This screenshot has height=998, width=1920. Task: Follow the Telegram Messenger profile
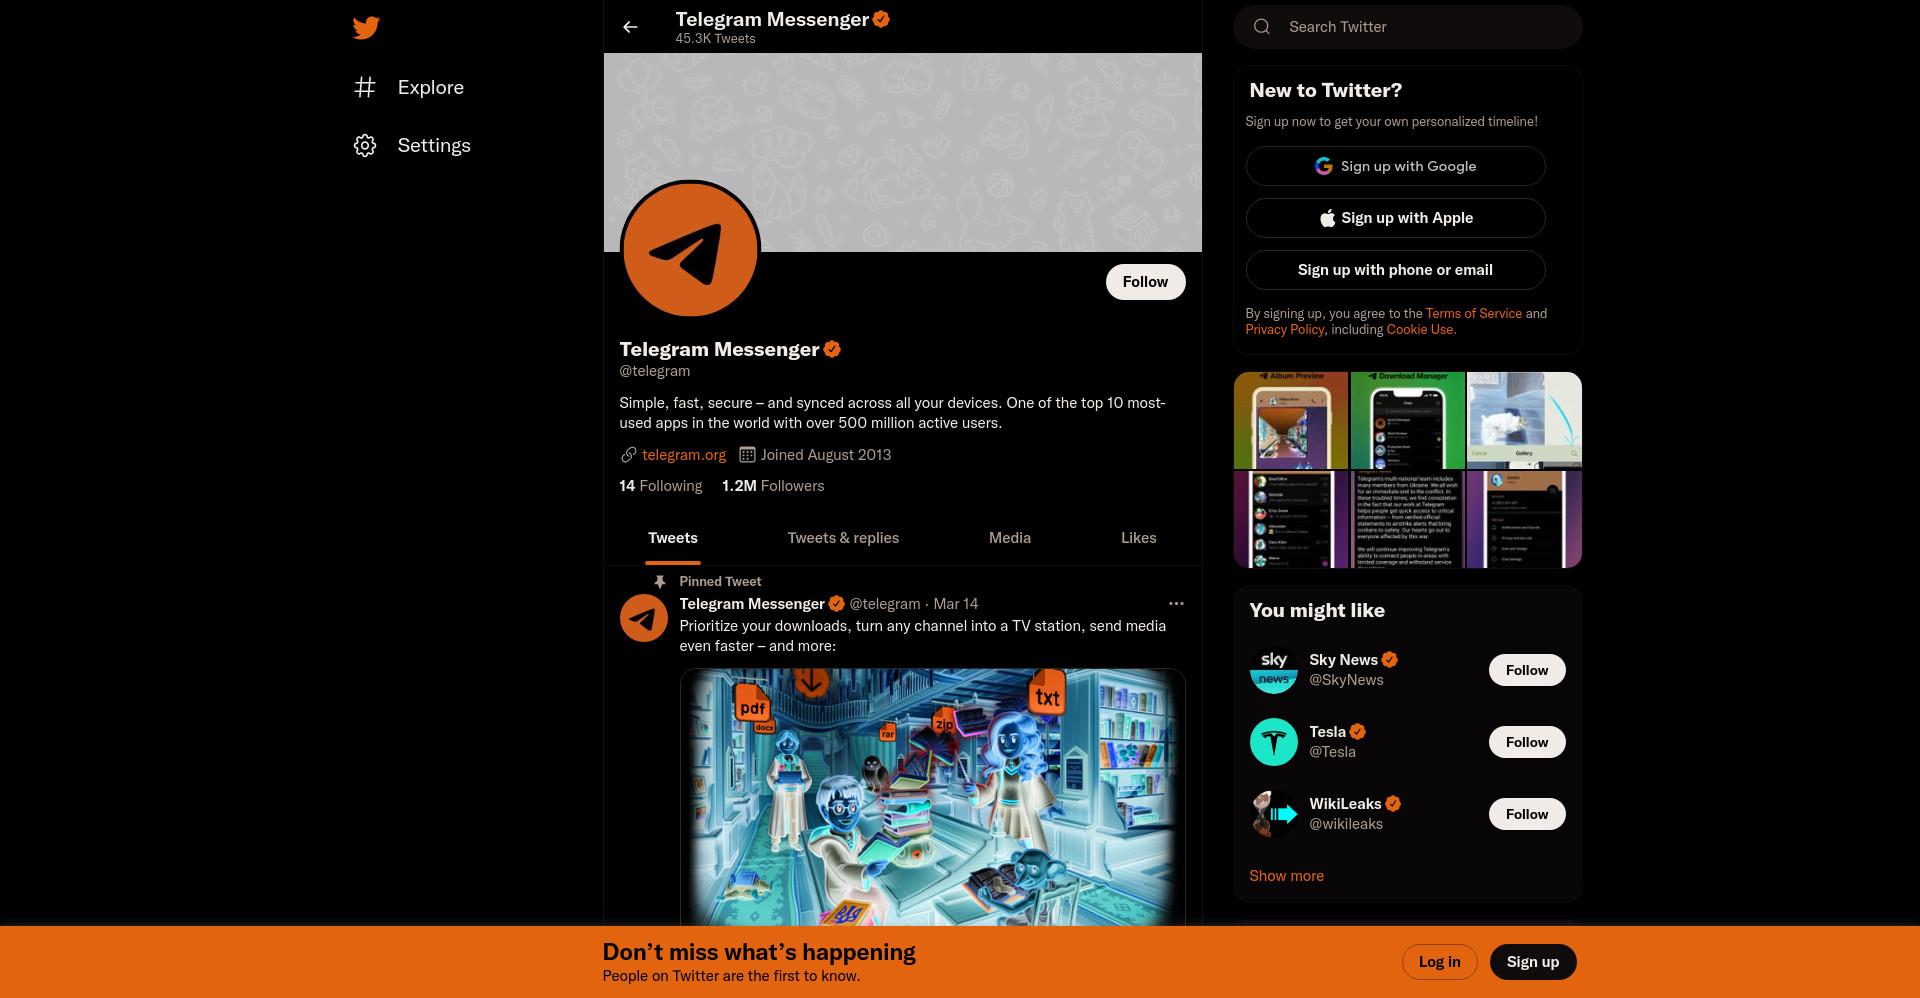[1145, 282]
